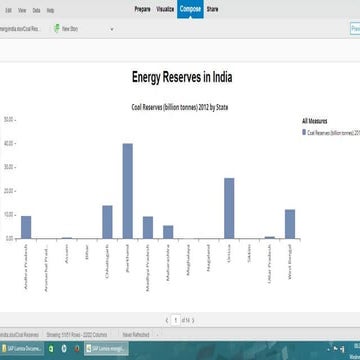Click the Coal Reserves legend color swatch
Viewport: 360px width, 360px height.
tap(304, 132)
